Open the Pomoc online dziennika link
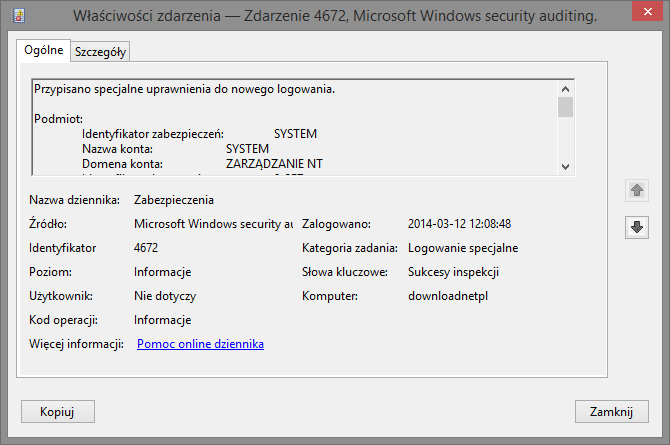This screenshot has height=445, width=670. [x=200, y=344]
